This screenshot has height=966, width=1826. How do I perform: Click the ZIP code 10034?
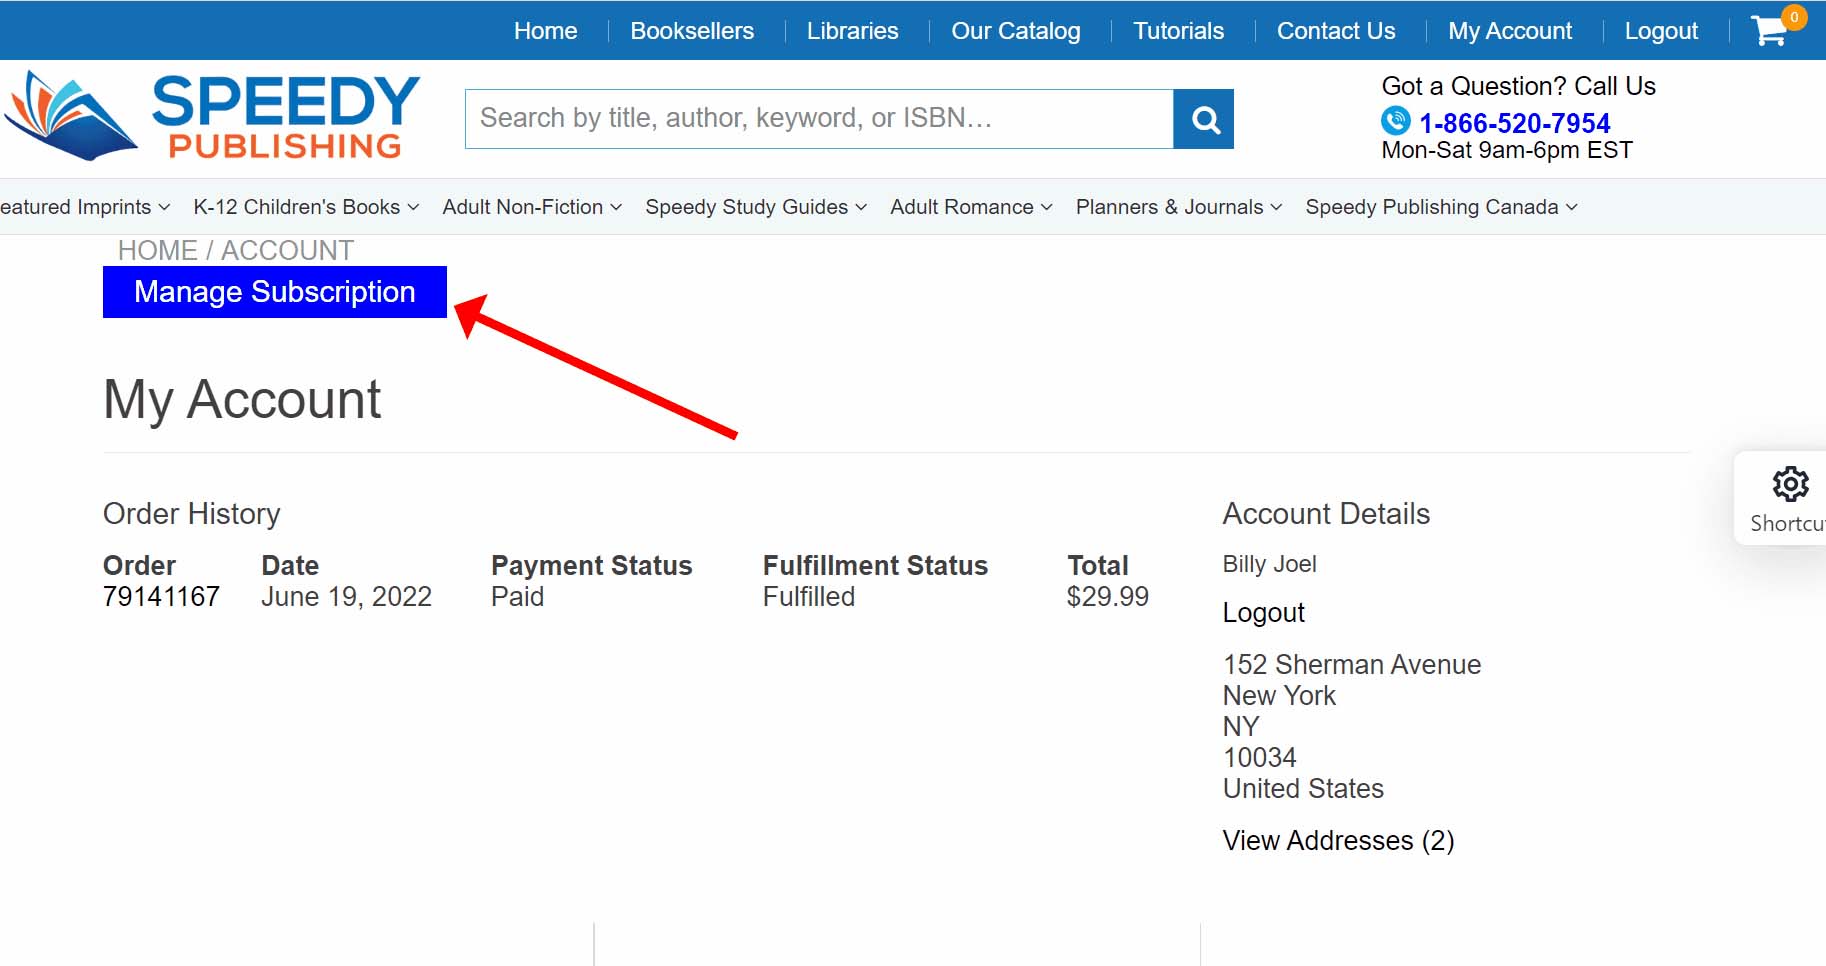pyautogui.click(x=1259, y=758)
